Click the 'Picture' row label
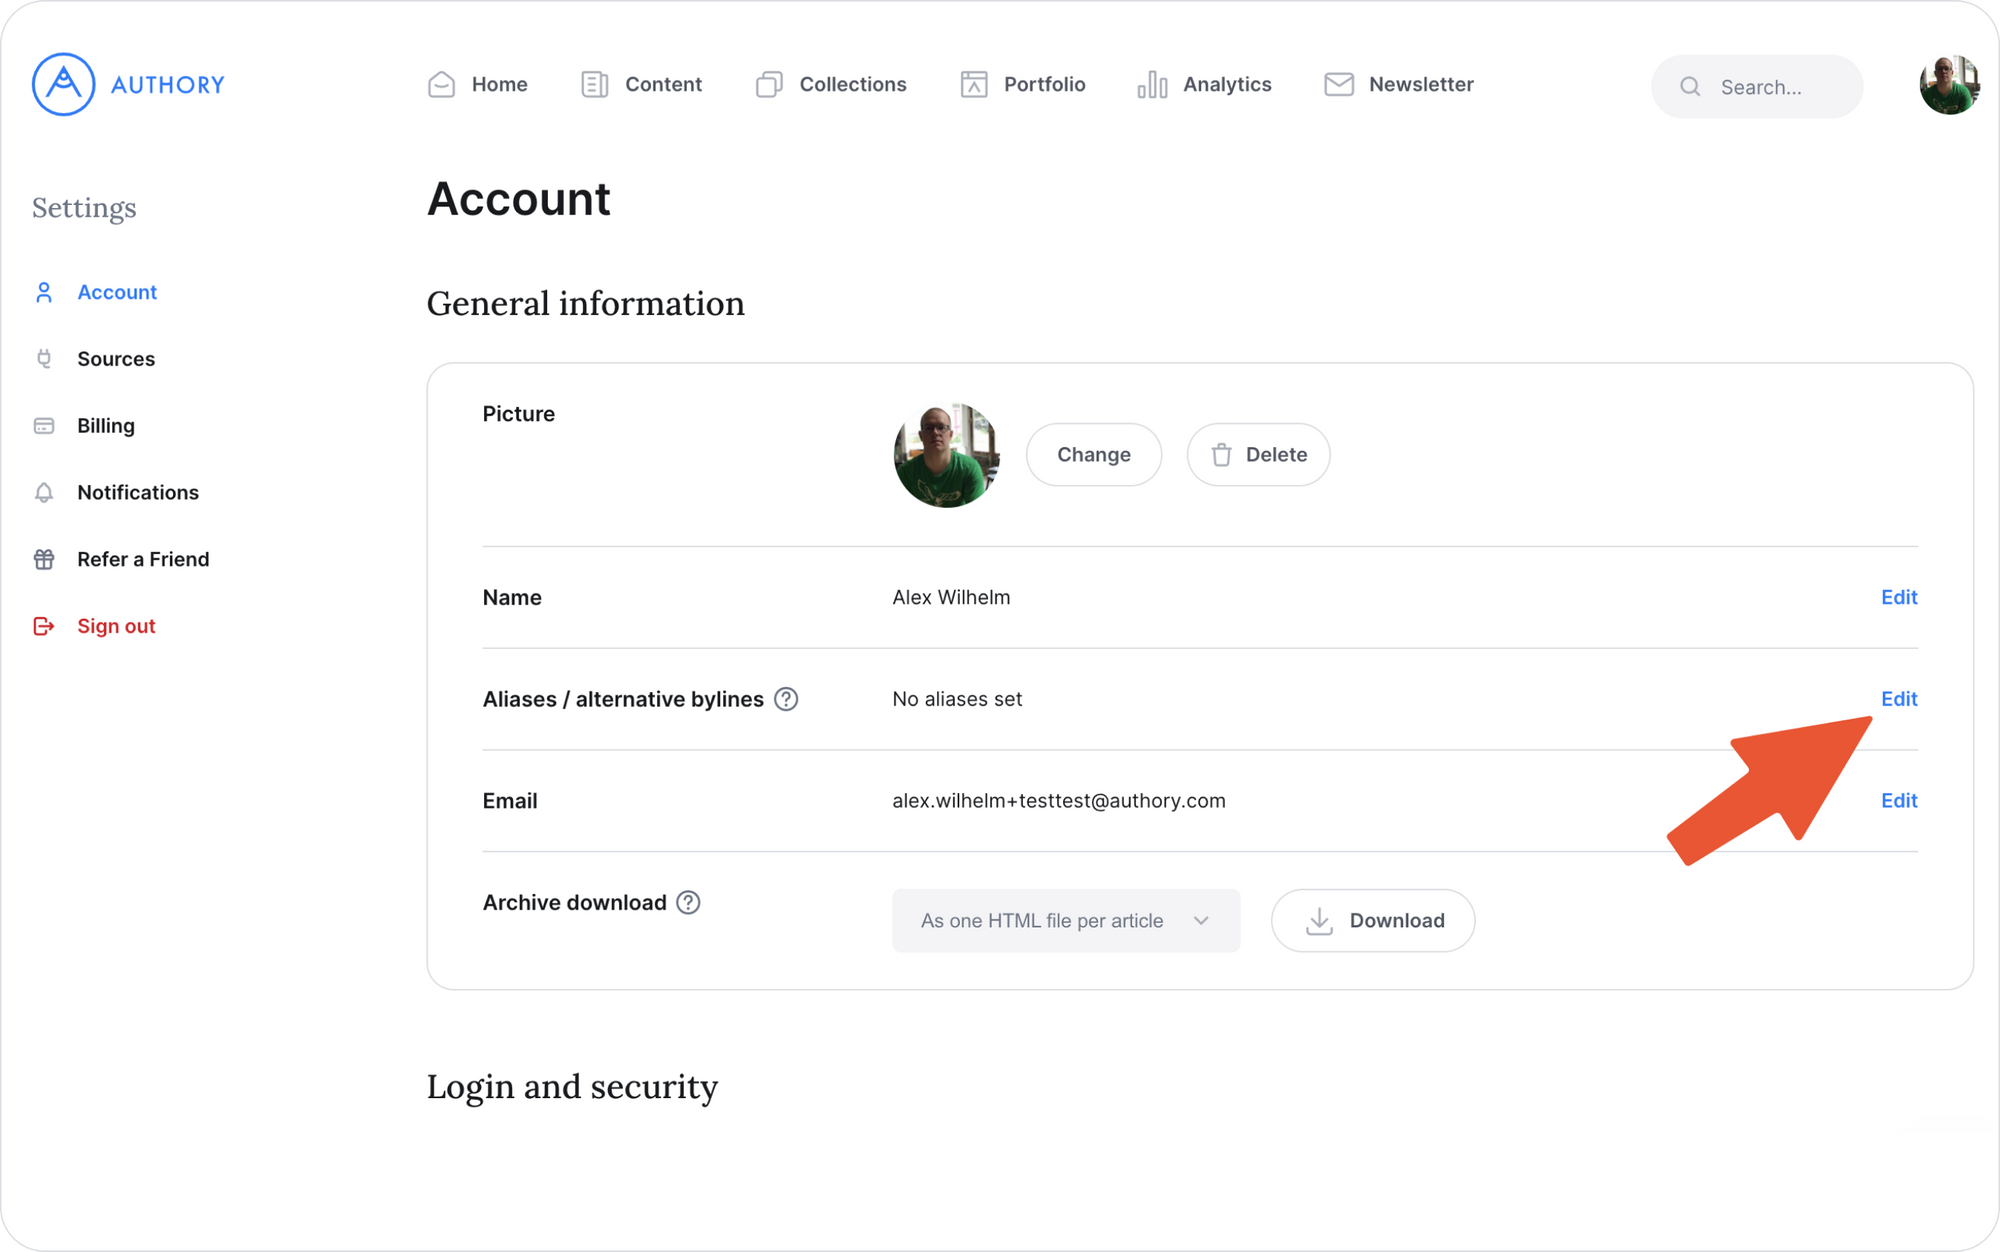This screenshot has width=2000, height=1252. [x=519, y=414]
